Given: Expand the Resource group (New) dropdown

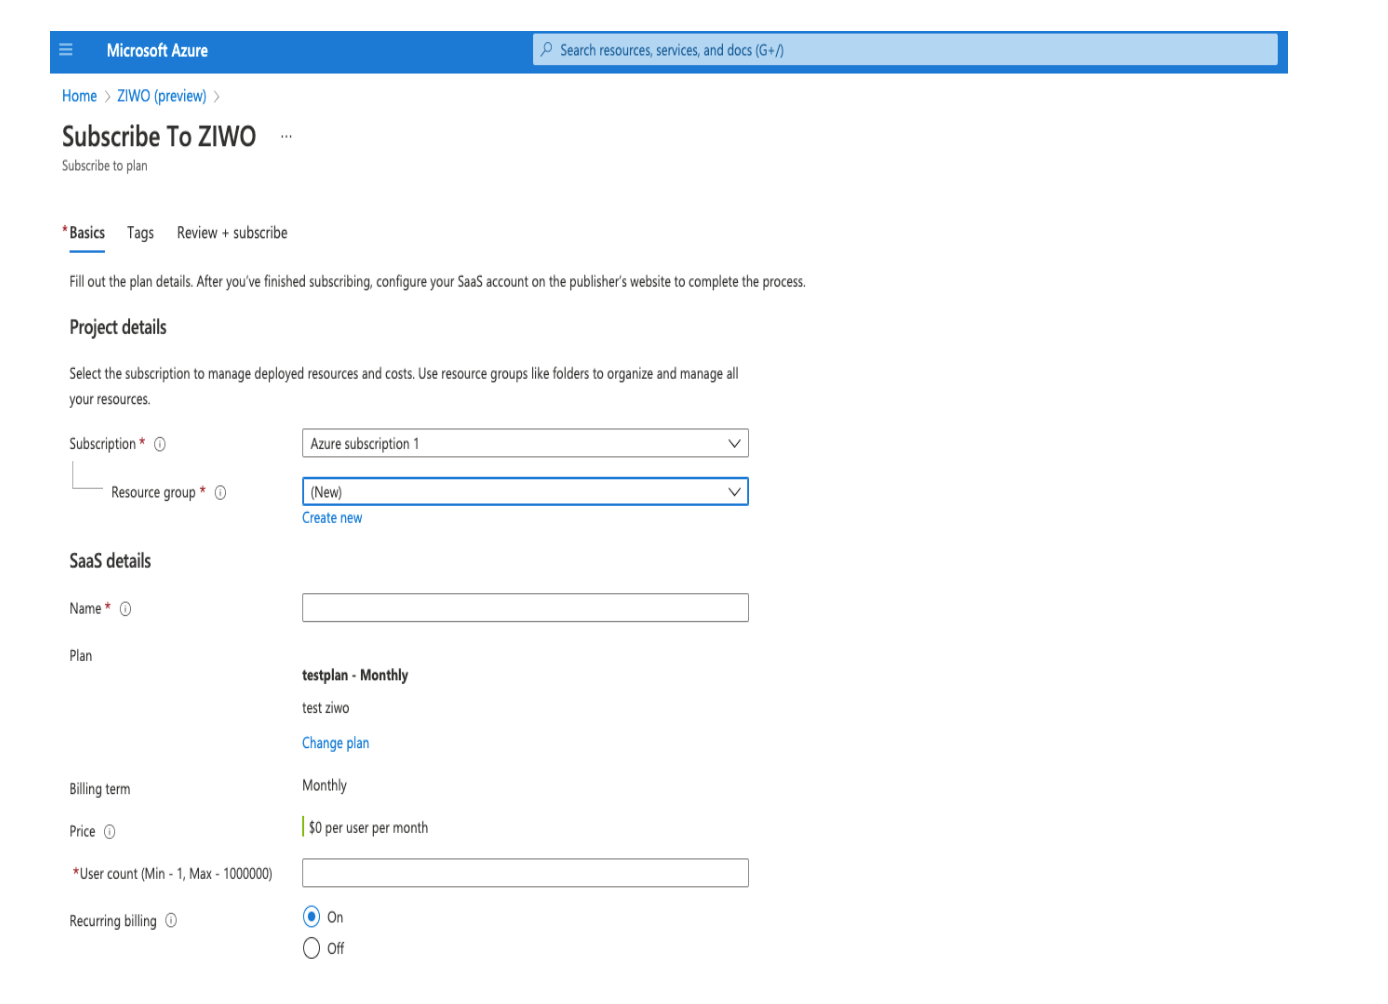Looking at the screenshot, I should [x=525, y=492].
